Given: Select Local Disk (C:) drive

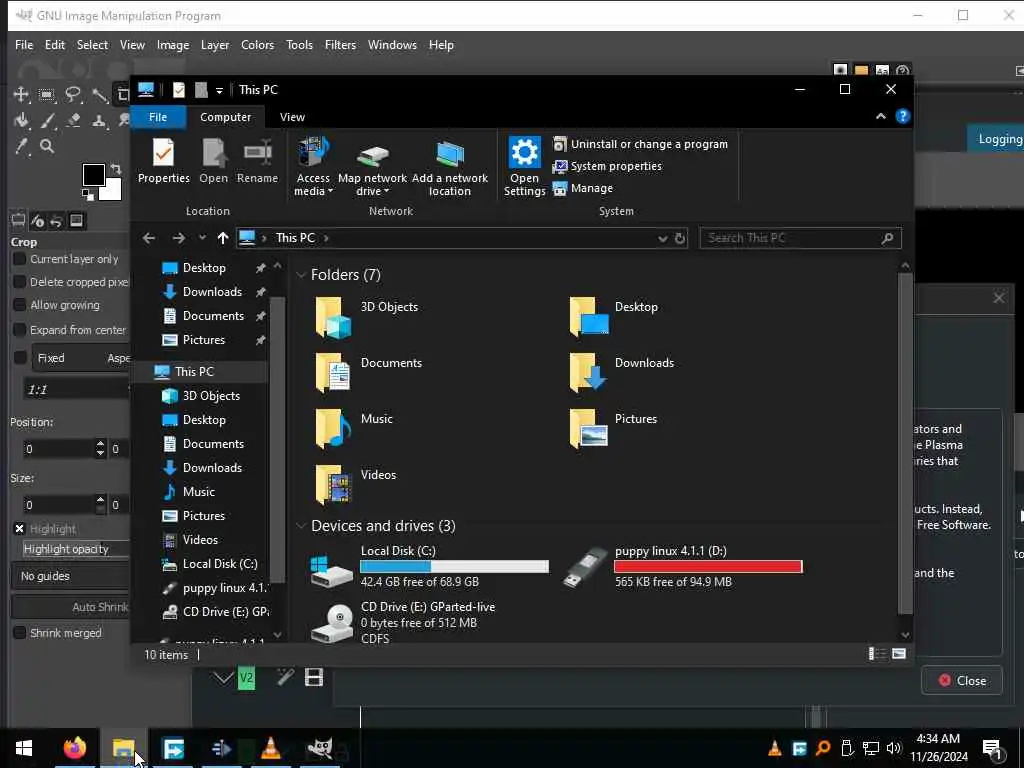Looking at the screenshot, I should coord(430,566).
